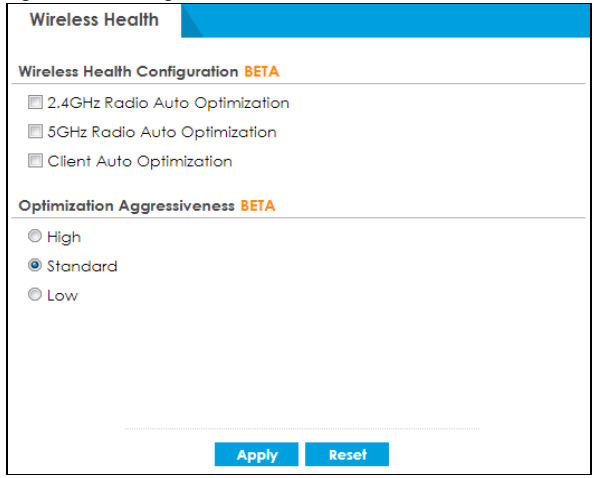Click the blue tab strip beside Wireless Health

(400, 20)
